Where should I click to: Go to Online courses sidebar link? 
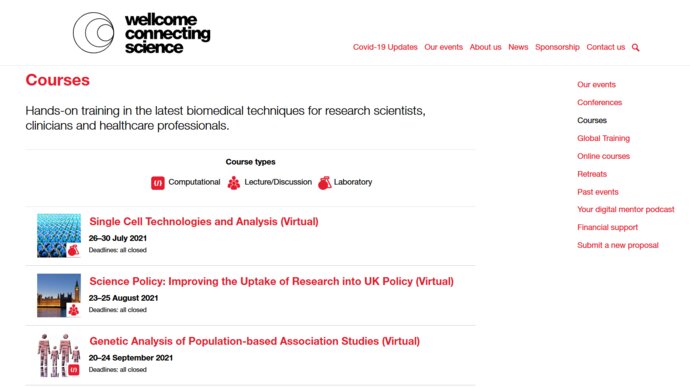(603, 156)
